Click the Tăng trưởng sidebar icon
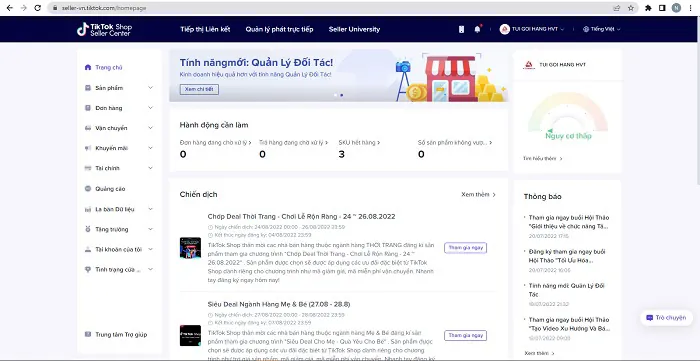 pyautogui.click(x=88, y=229)
